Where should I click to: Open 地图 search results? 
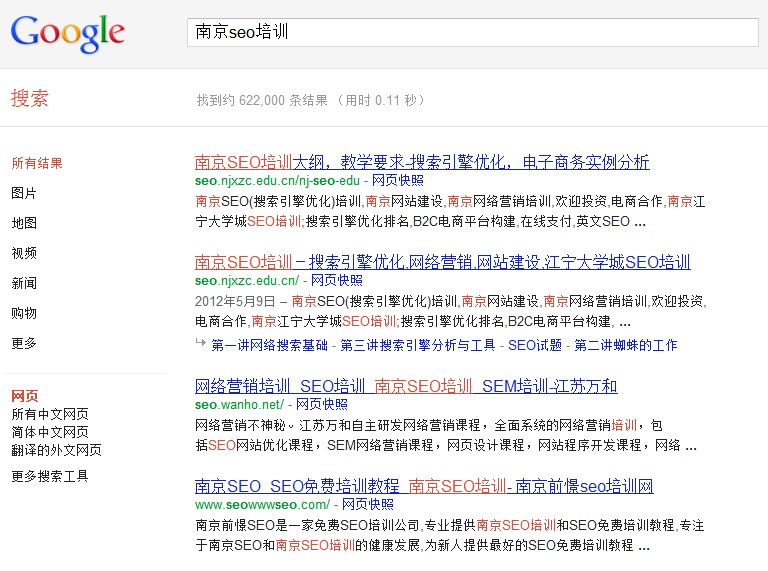[24, 223]
